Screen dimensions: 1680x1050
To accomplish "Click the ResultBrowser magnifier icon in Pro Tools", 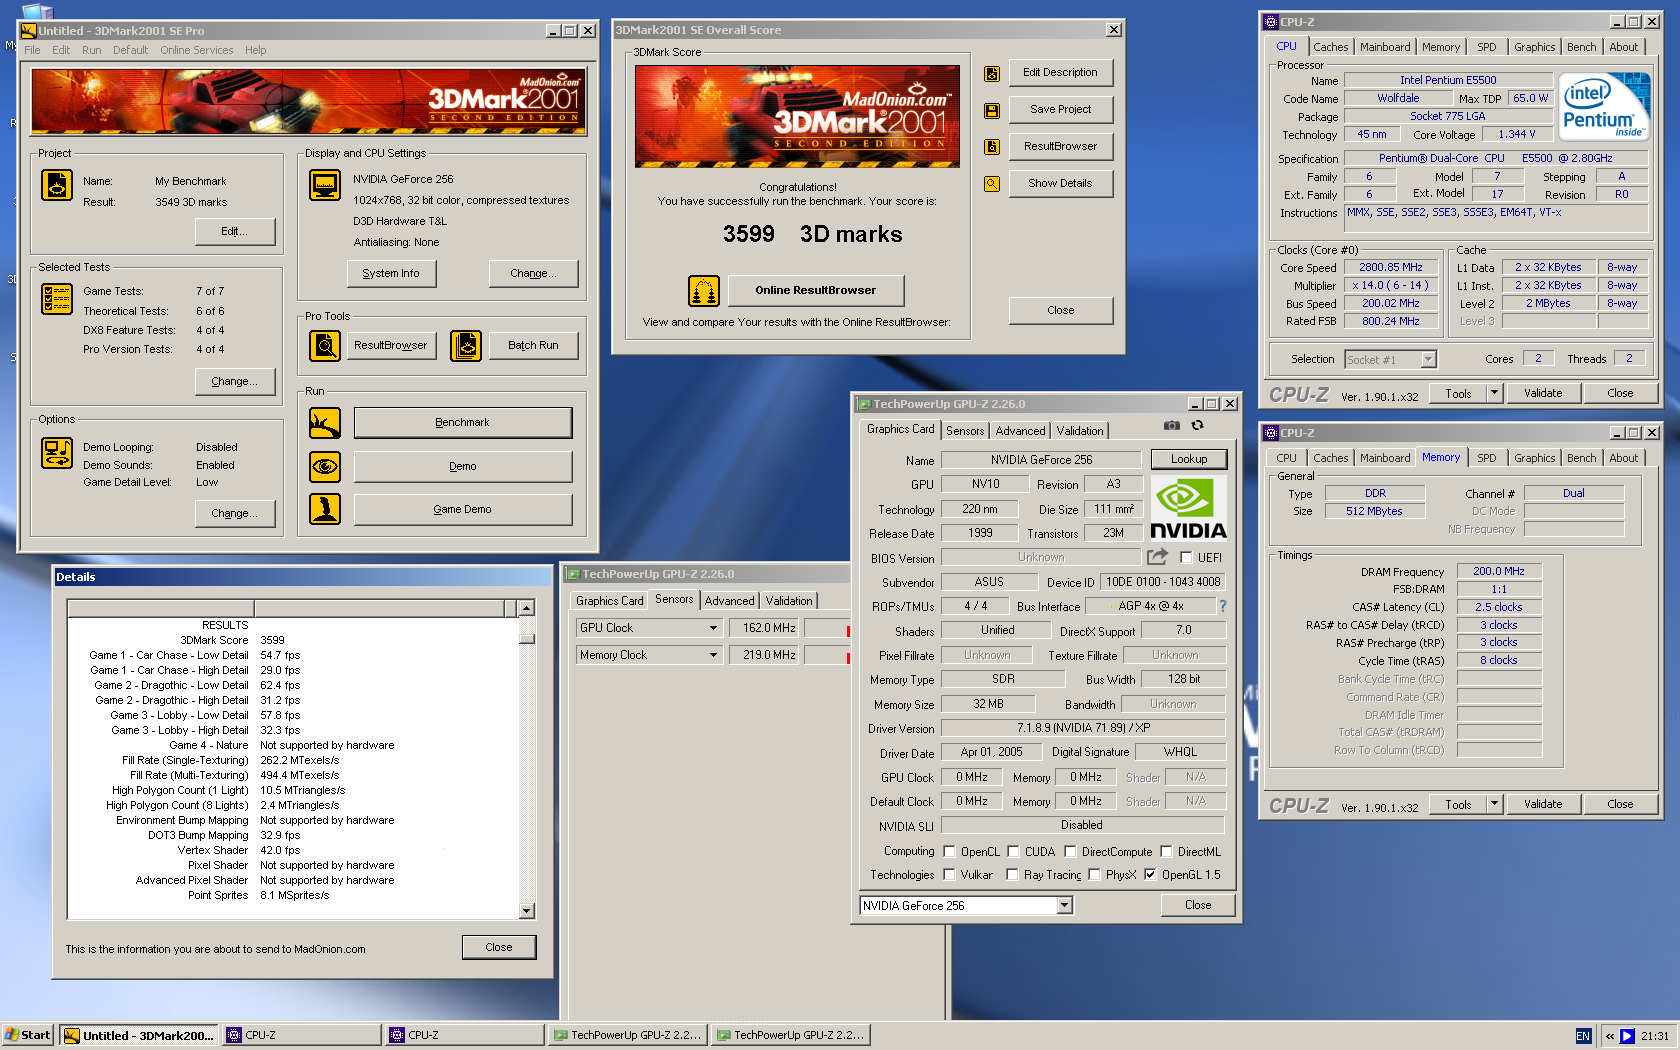I will (x=325, y=346).
